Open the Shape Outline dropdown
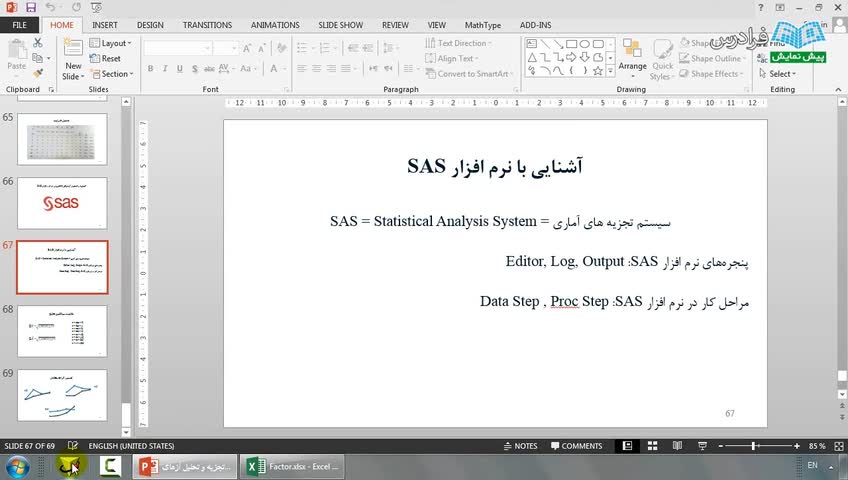848x480 pixels. (x=712, y=58)
